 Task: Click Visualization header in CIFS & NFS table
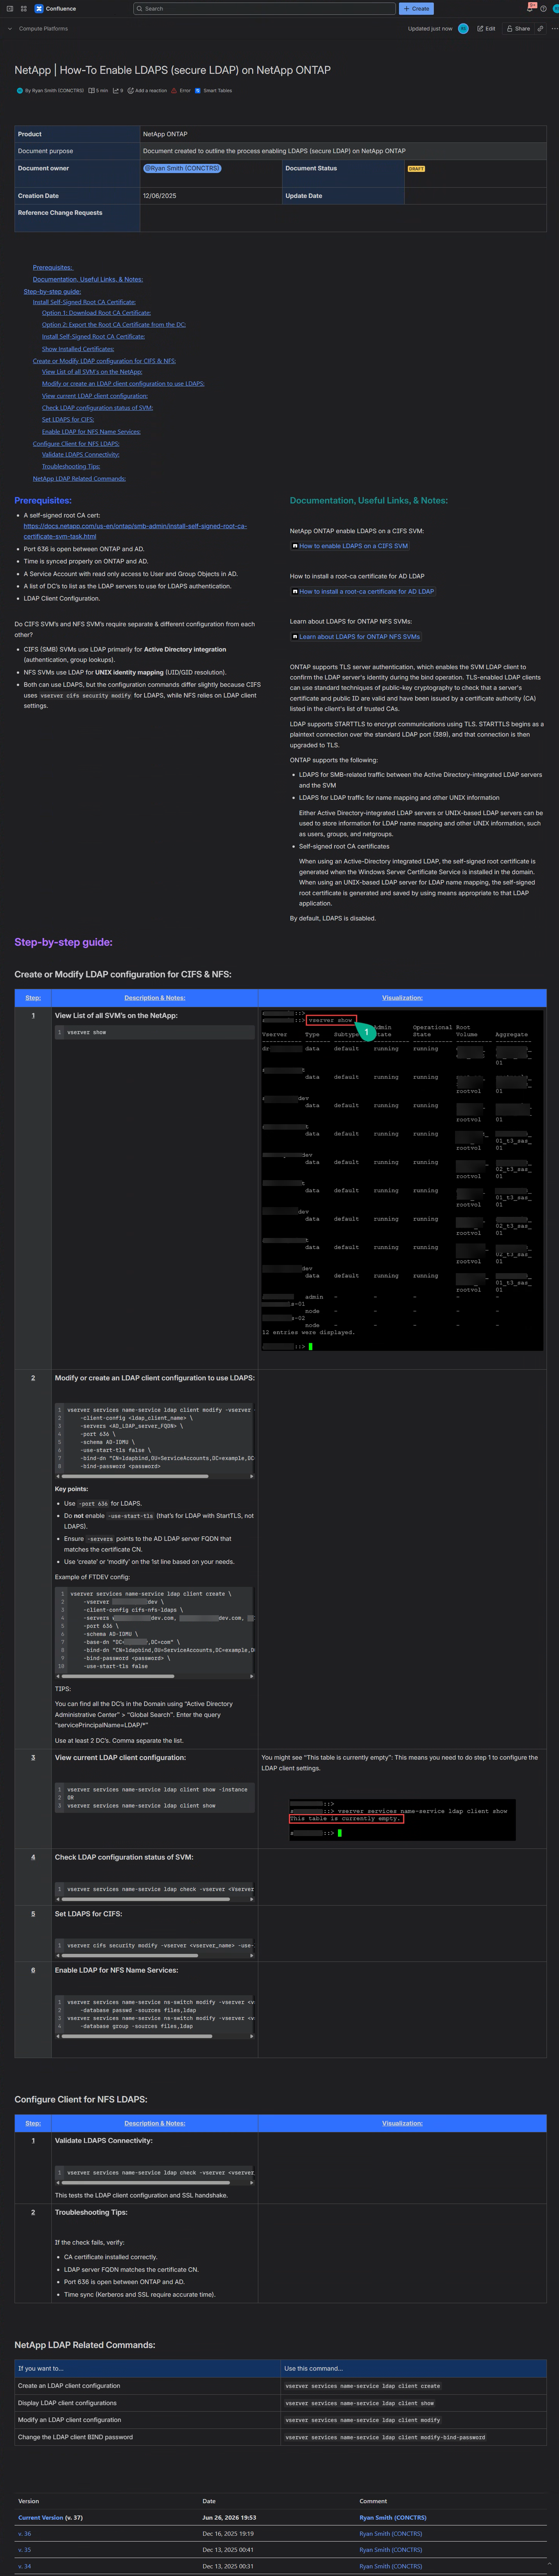click(x=402, y=997)
